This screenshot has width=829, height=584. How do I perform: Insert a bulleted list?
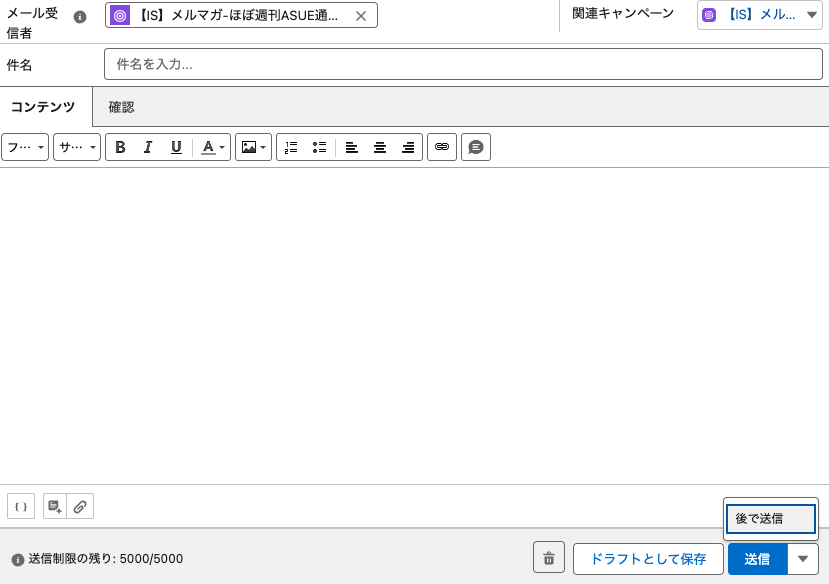319,147
